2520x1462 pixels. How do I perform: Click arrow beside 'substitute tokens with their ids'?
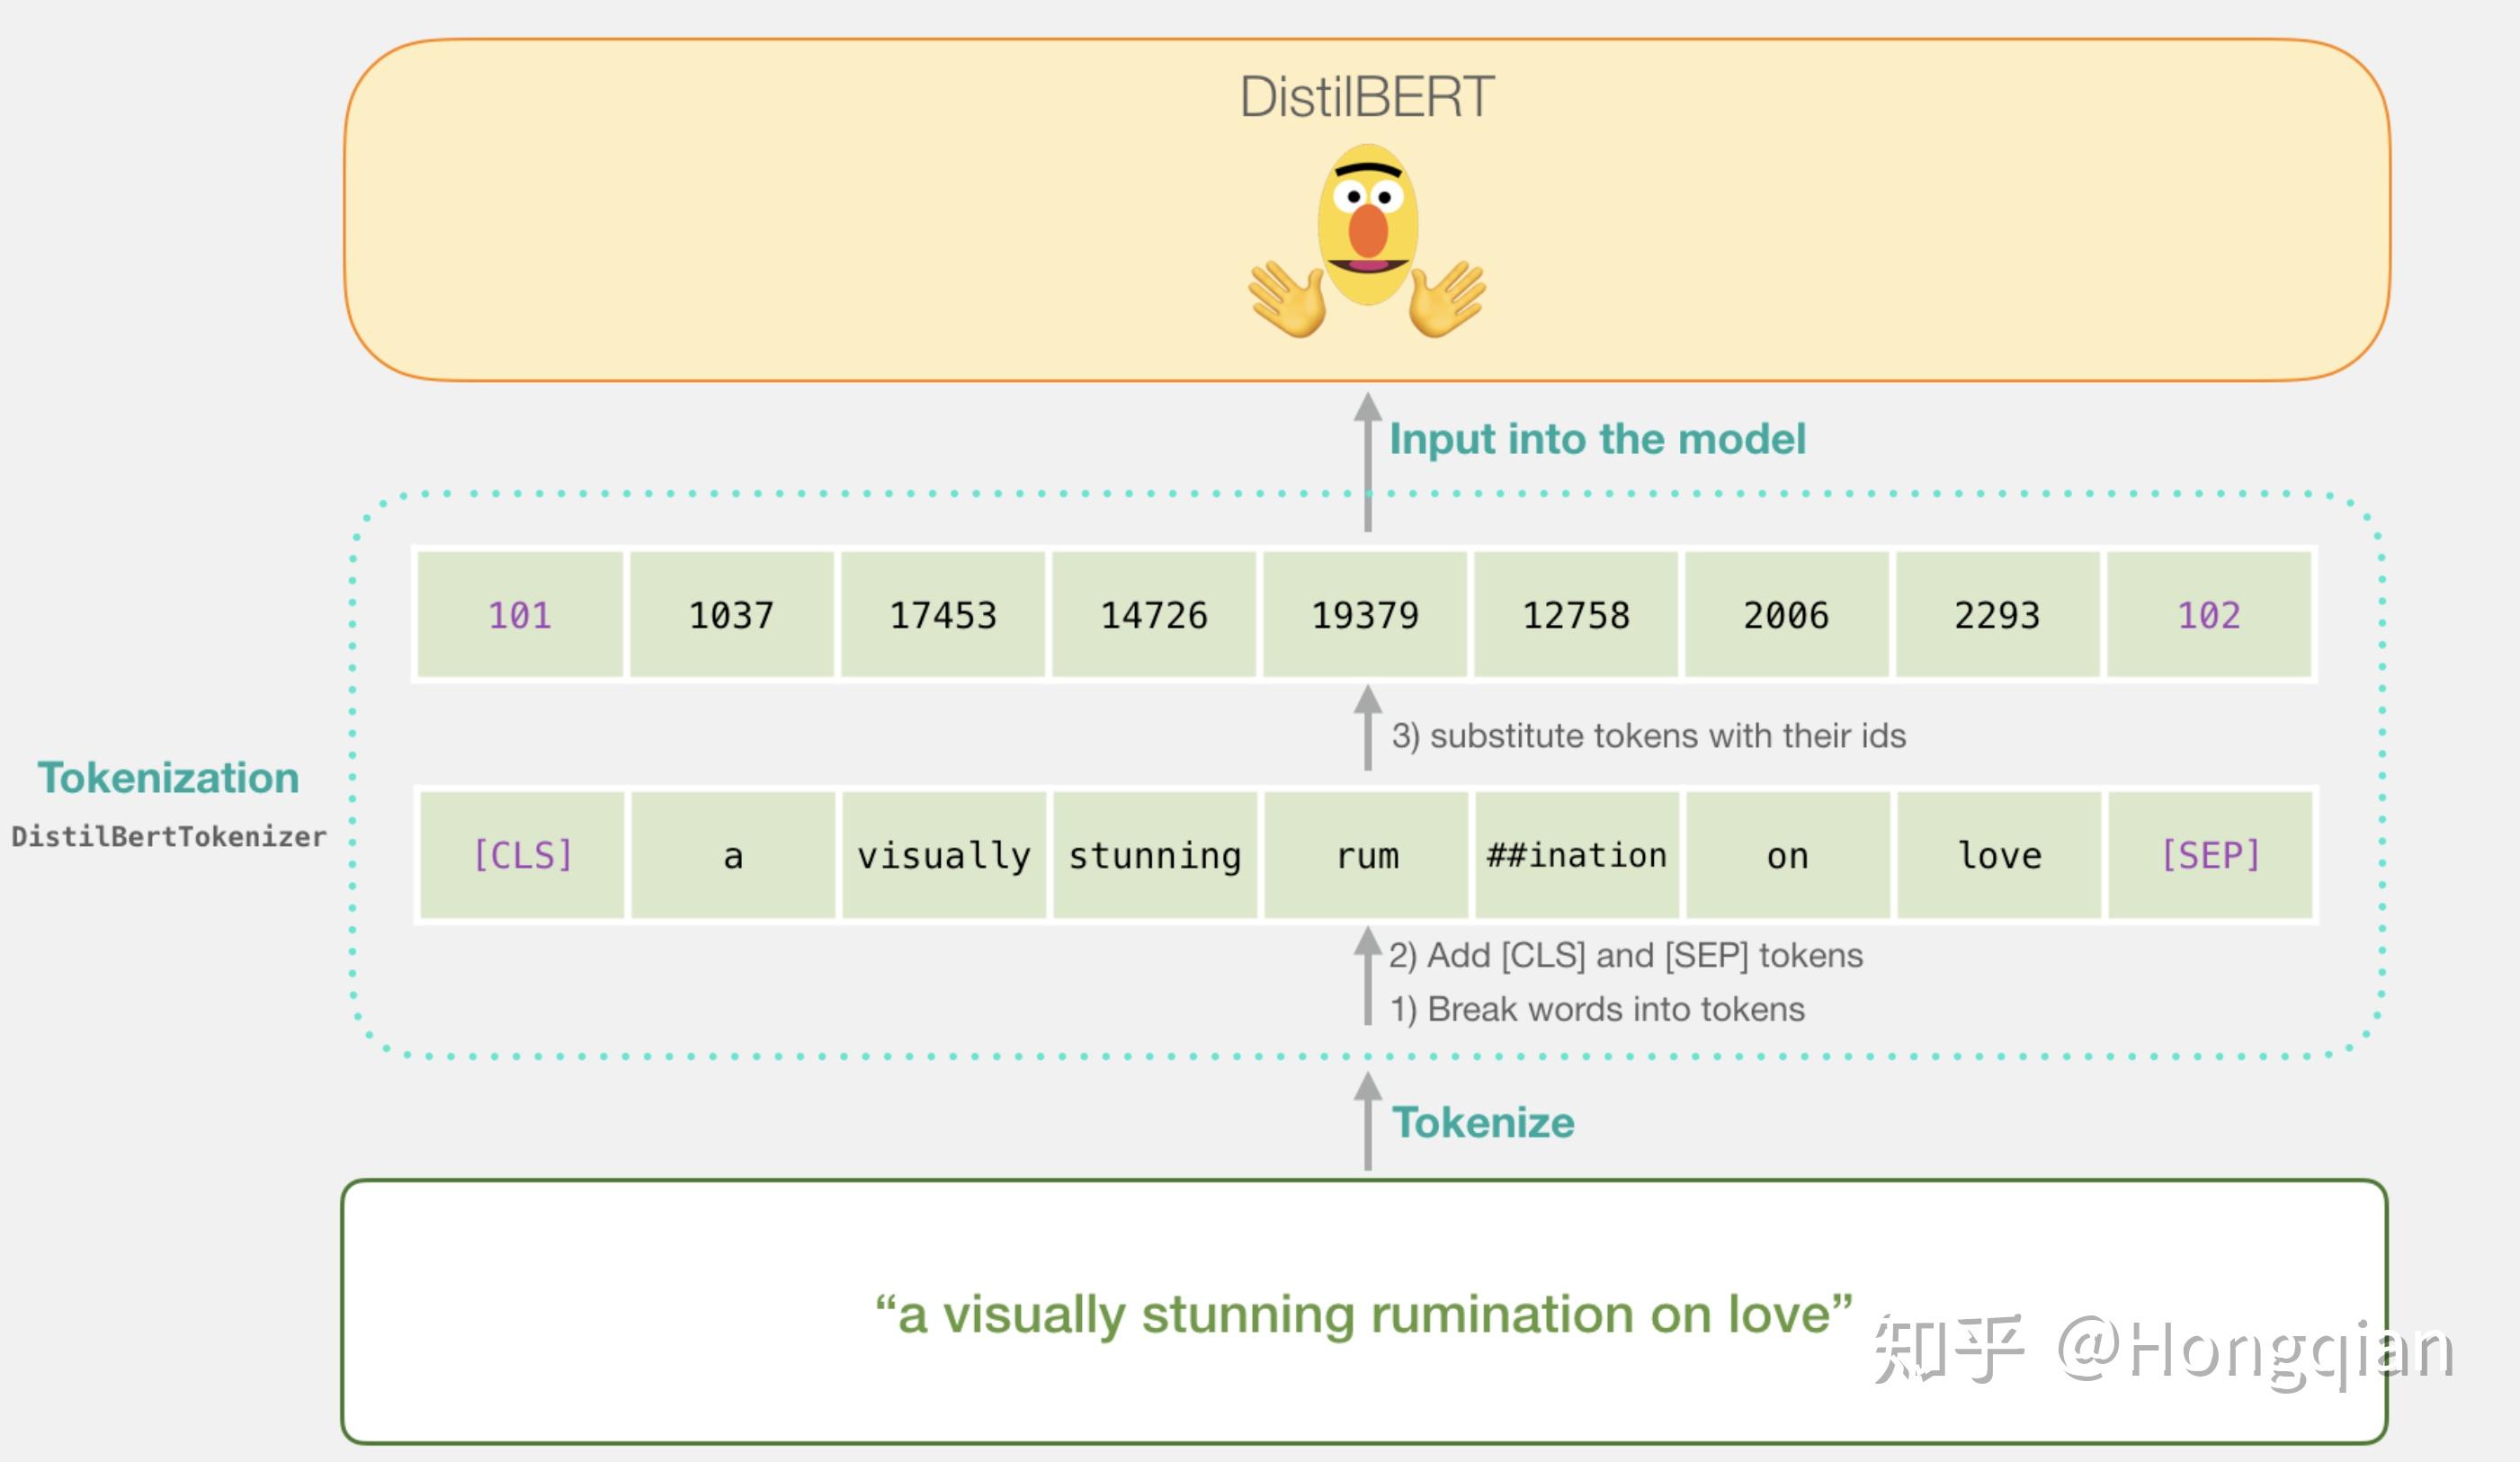pos(1368,728)
